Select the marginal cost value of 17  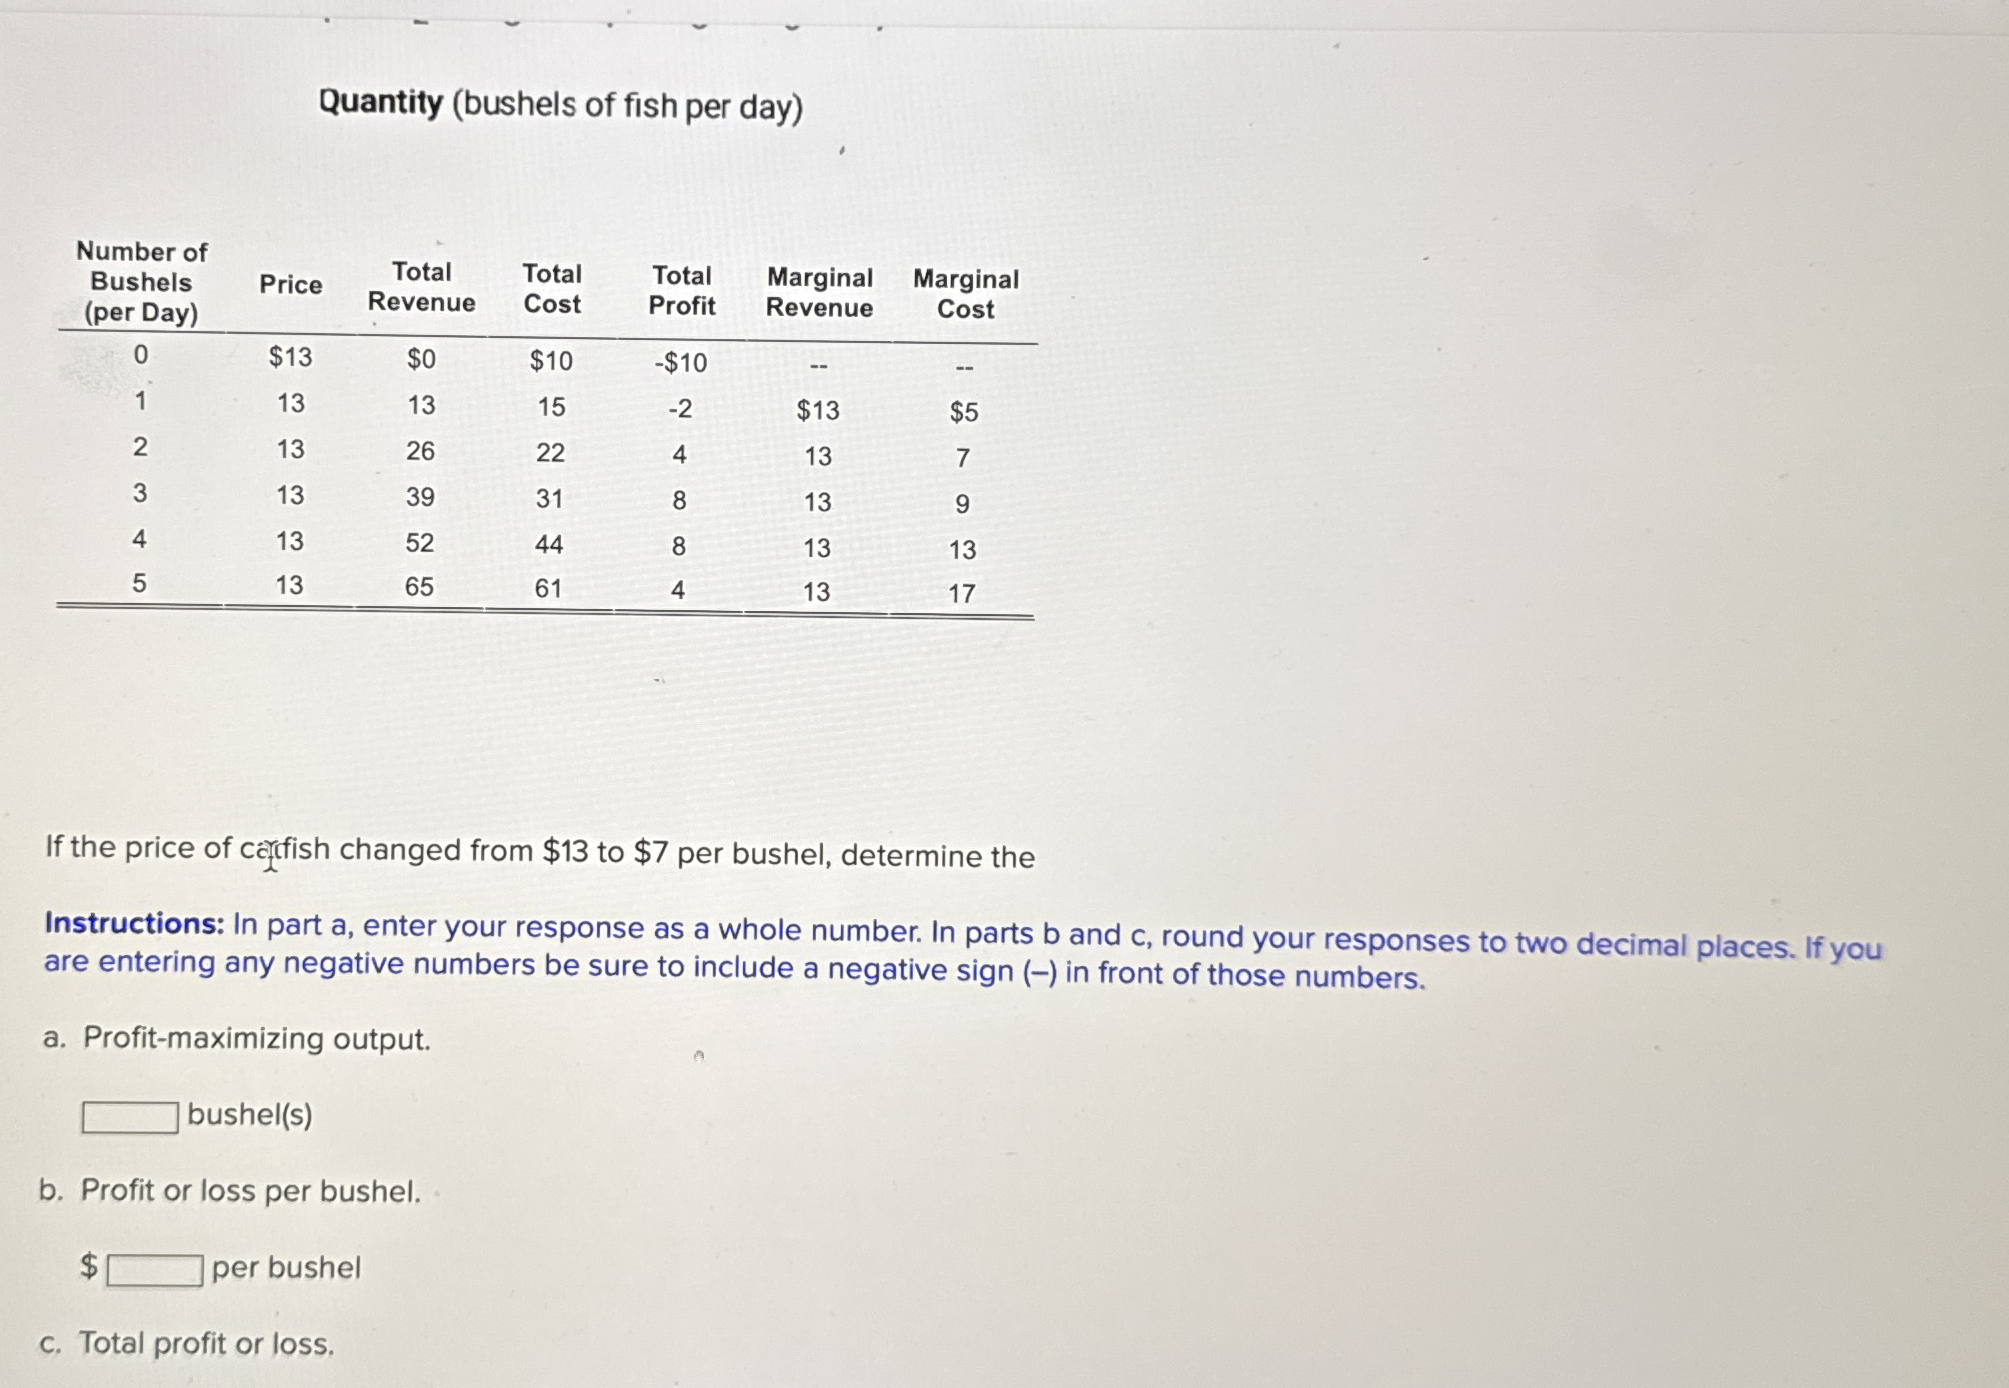(965, 592)
